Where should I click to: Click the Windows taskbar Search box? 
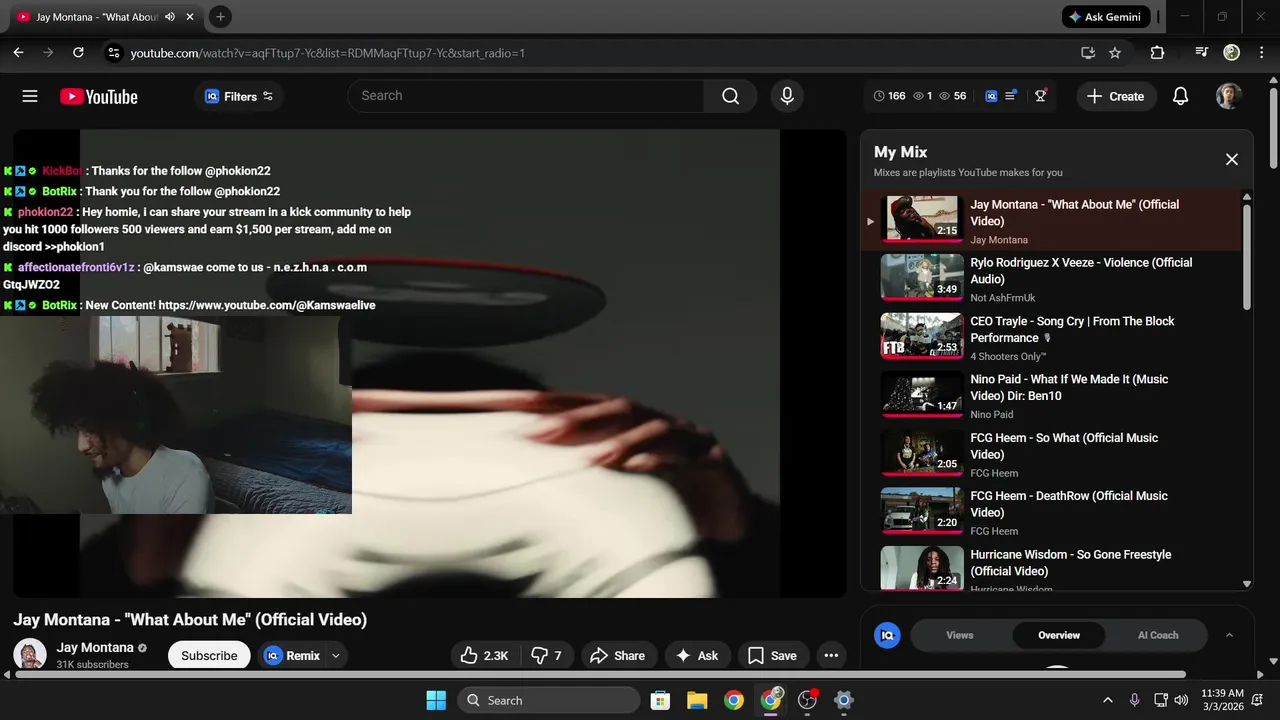549,700
